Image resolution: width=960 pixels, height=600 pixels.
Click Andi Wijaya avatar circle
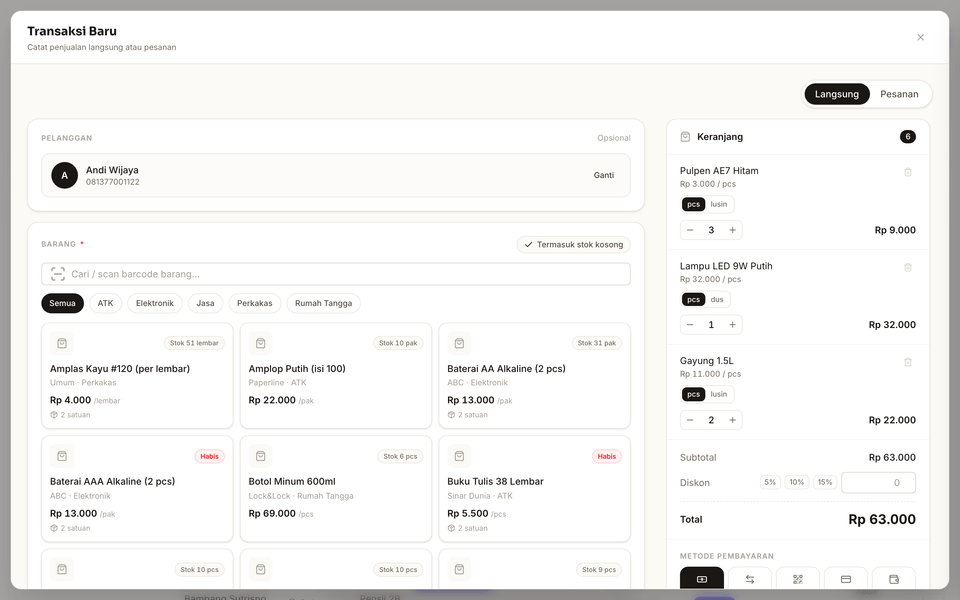pos(64,175)
